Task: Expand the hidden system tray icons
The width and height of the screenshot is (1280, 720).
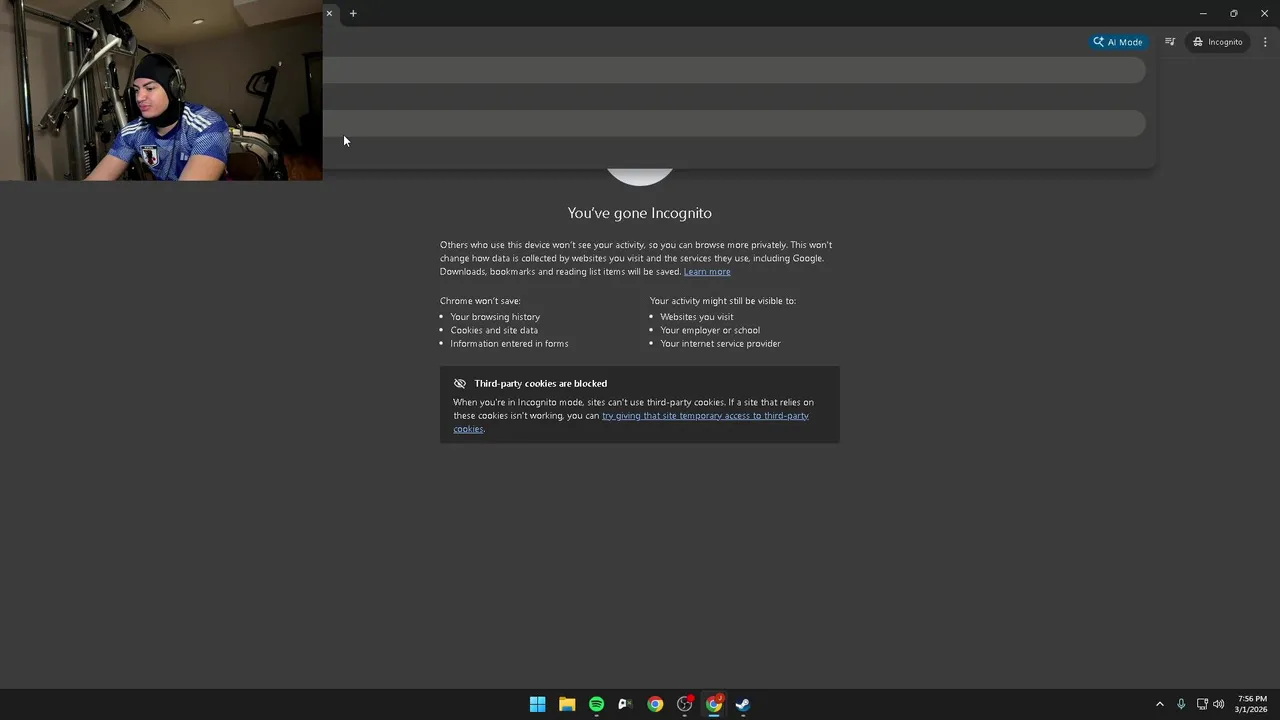Action: pos(1160,704)
